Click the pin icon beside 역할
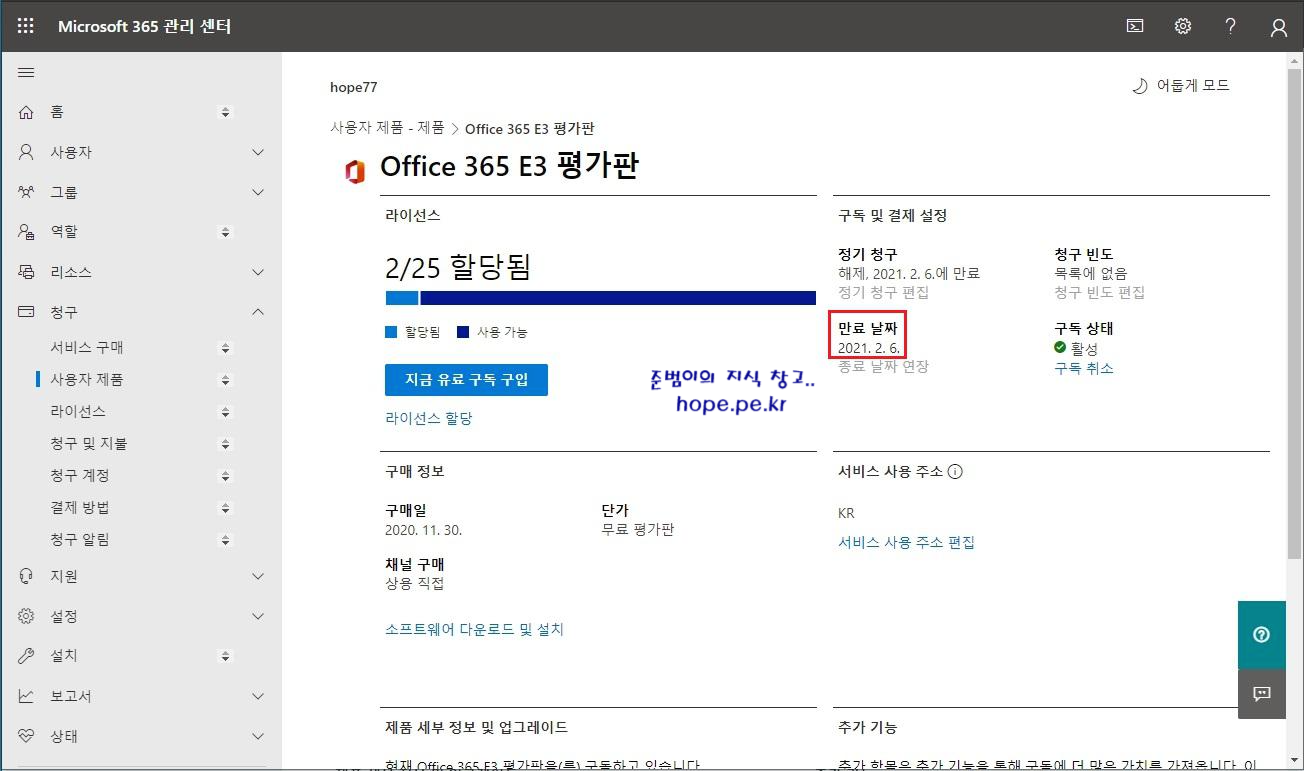Viewport: 1304px width, 771px height. tap(225, 232)
